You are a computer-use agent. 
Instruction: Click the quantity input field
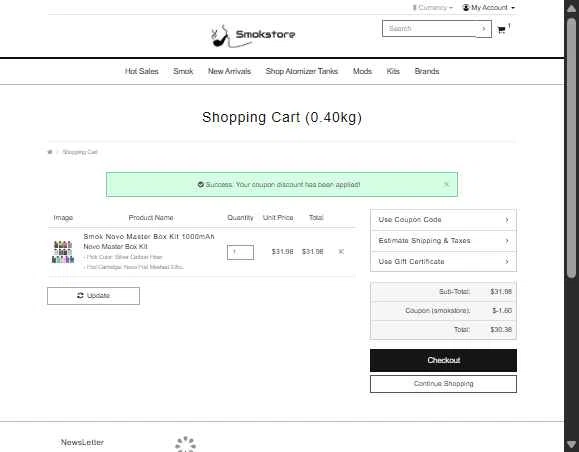click(240, 252)
